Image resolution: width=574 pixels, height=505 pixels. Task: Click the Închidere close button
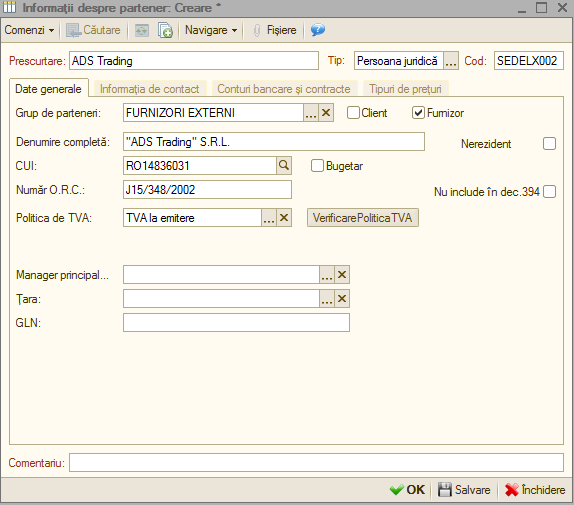[x=535, y=490]
